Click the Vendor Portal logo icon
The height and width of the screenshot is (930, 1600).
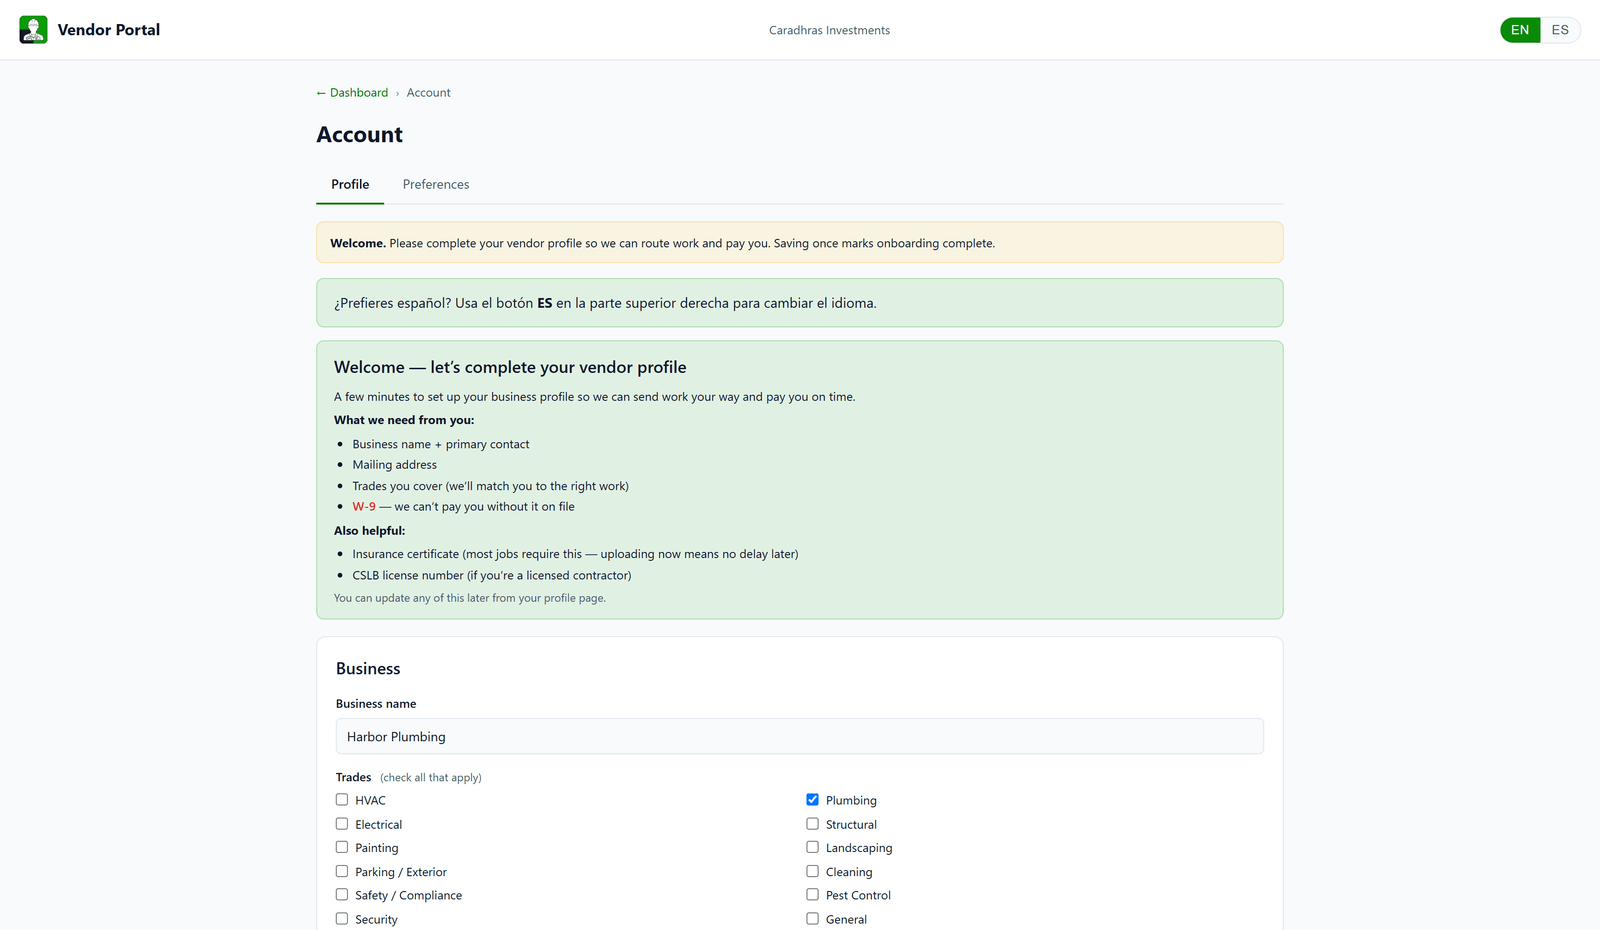point(33,30)
